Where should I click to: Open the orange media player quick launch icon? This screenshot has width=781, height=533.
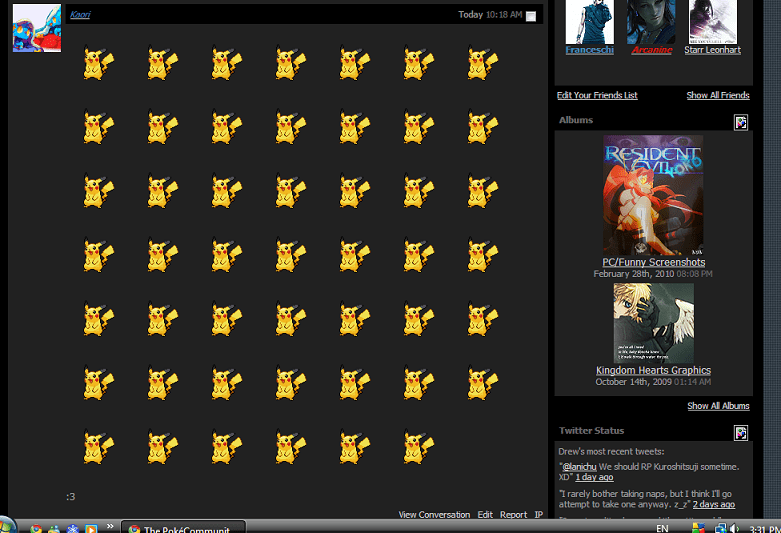point(91,529)
